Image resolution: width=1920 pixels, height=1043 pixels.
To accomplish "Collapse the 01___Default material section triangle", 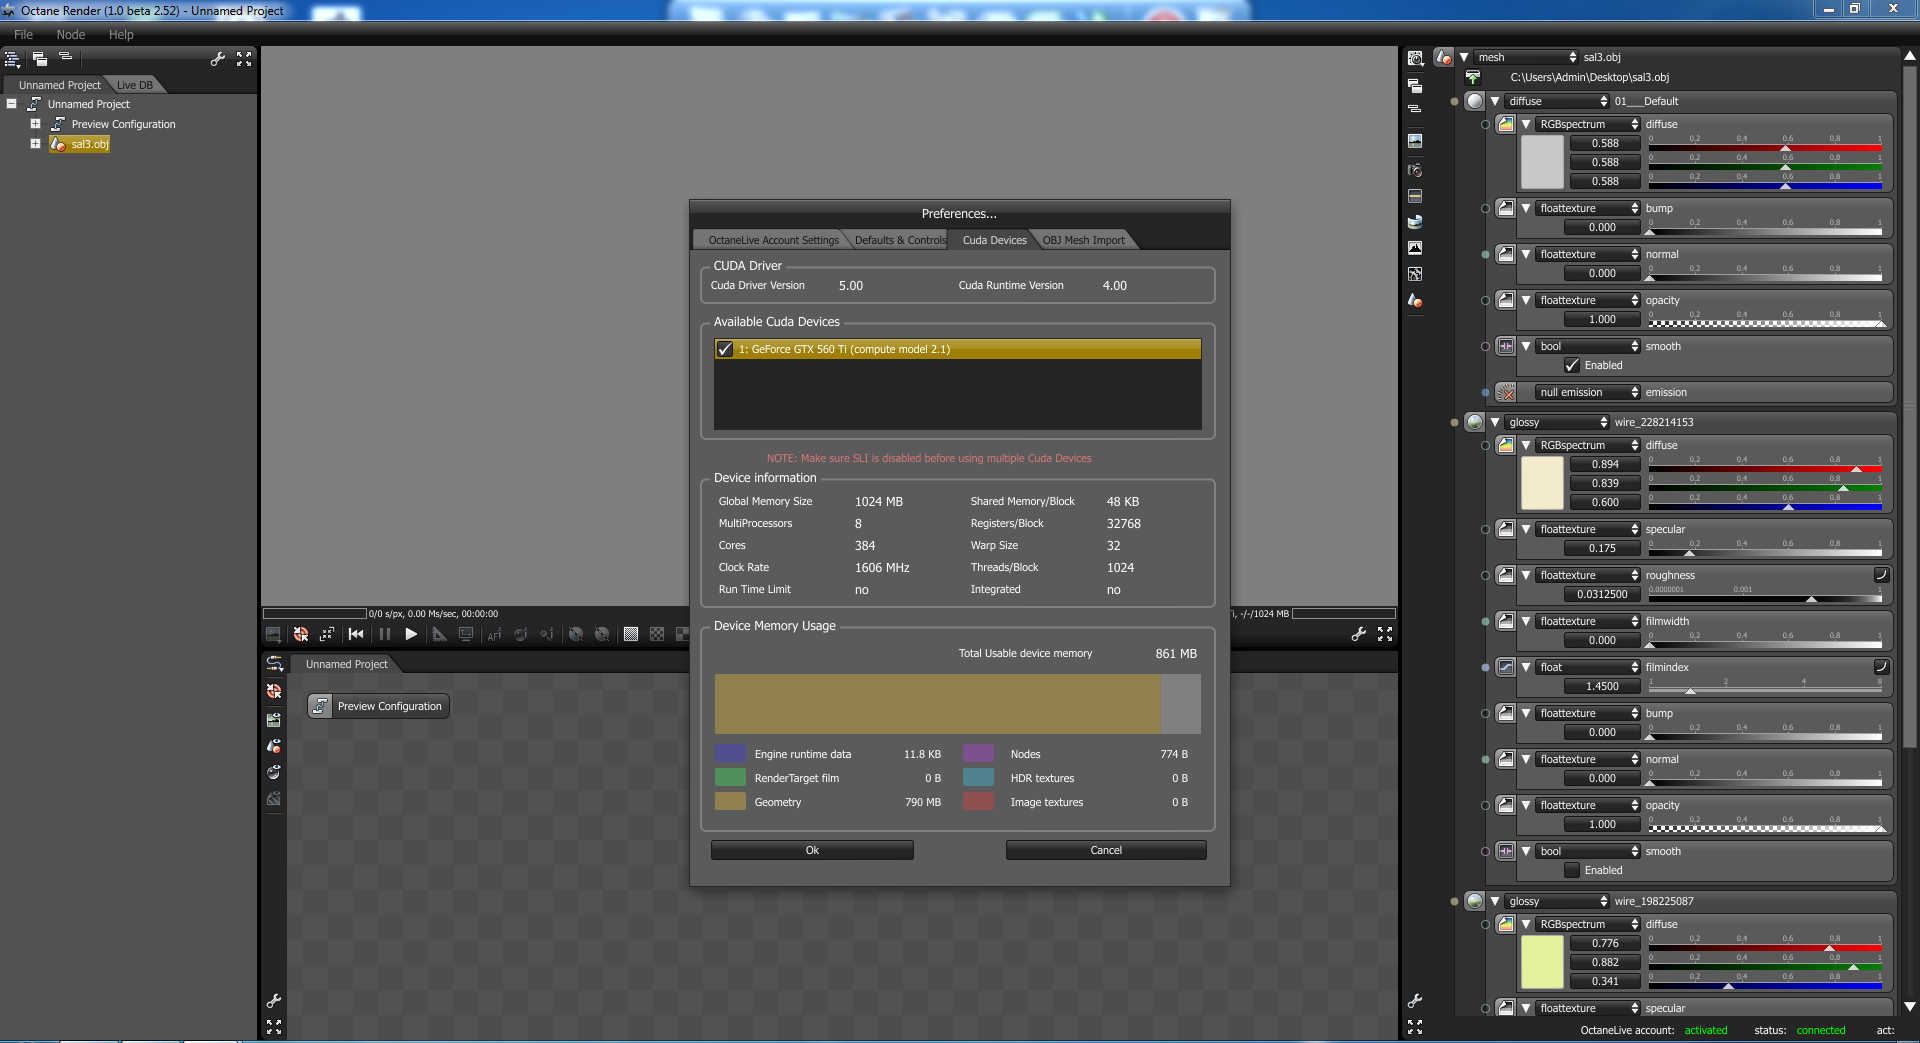I will tap(1495, 101).
